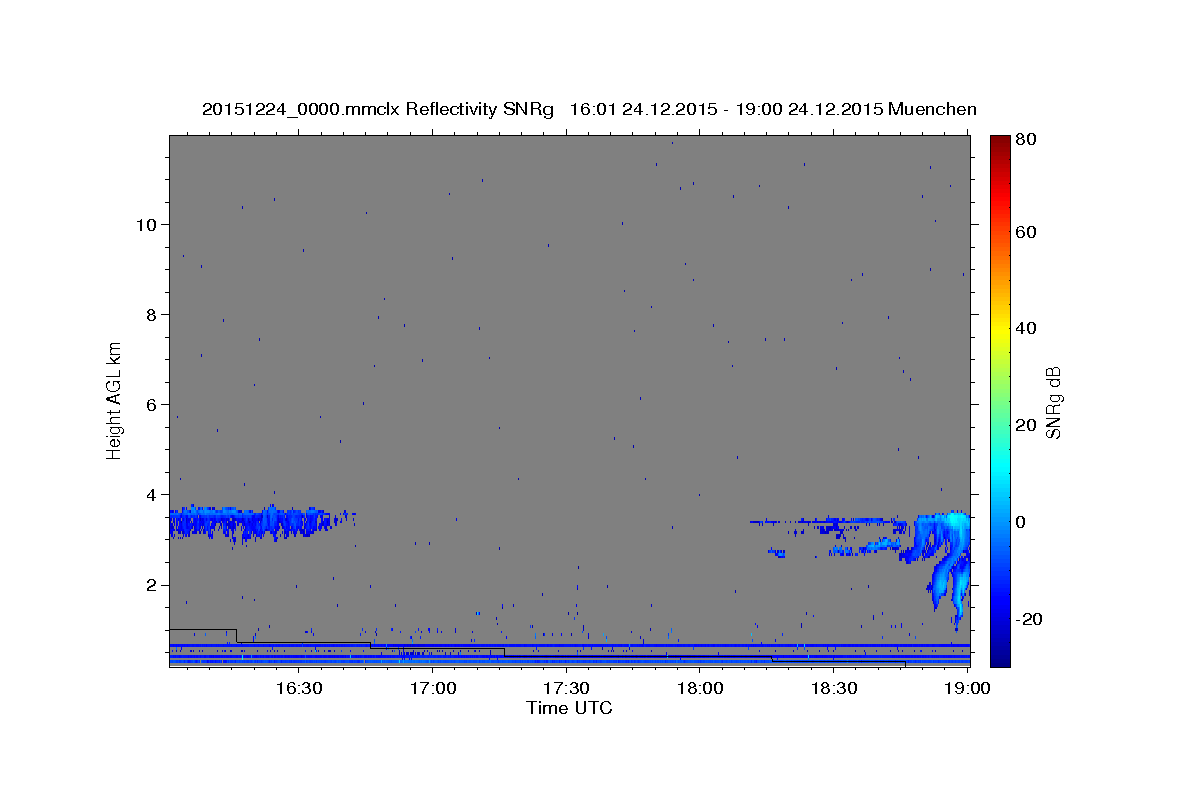The width and height of the screenshot is (1200, 800).
Task: Click the 19:00 tick label on time axis
Action: 967,688
